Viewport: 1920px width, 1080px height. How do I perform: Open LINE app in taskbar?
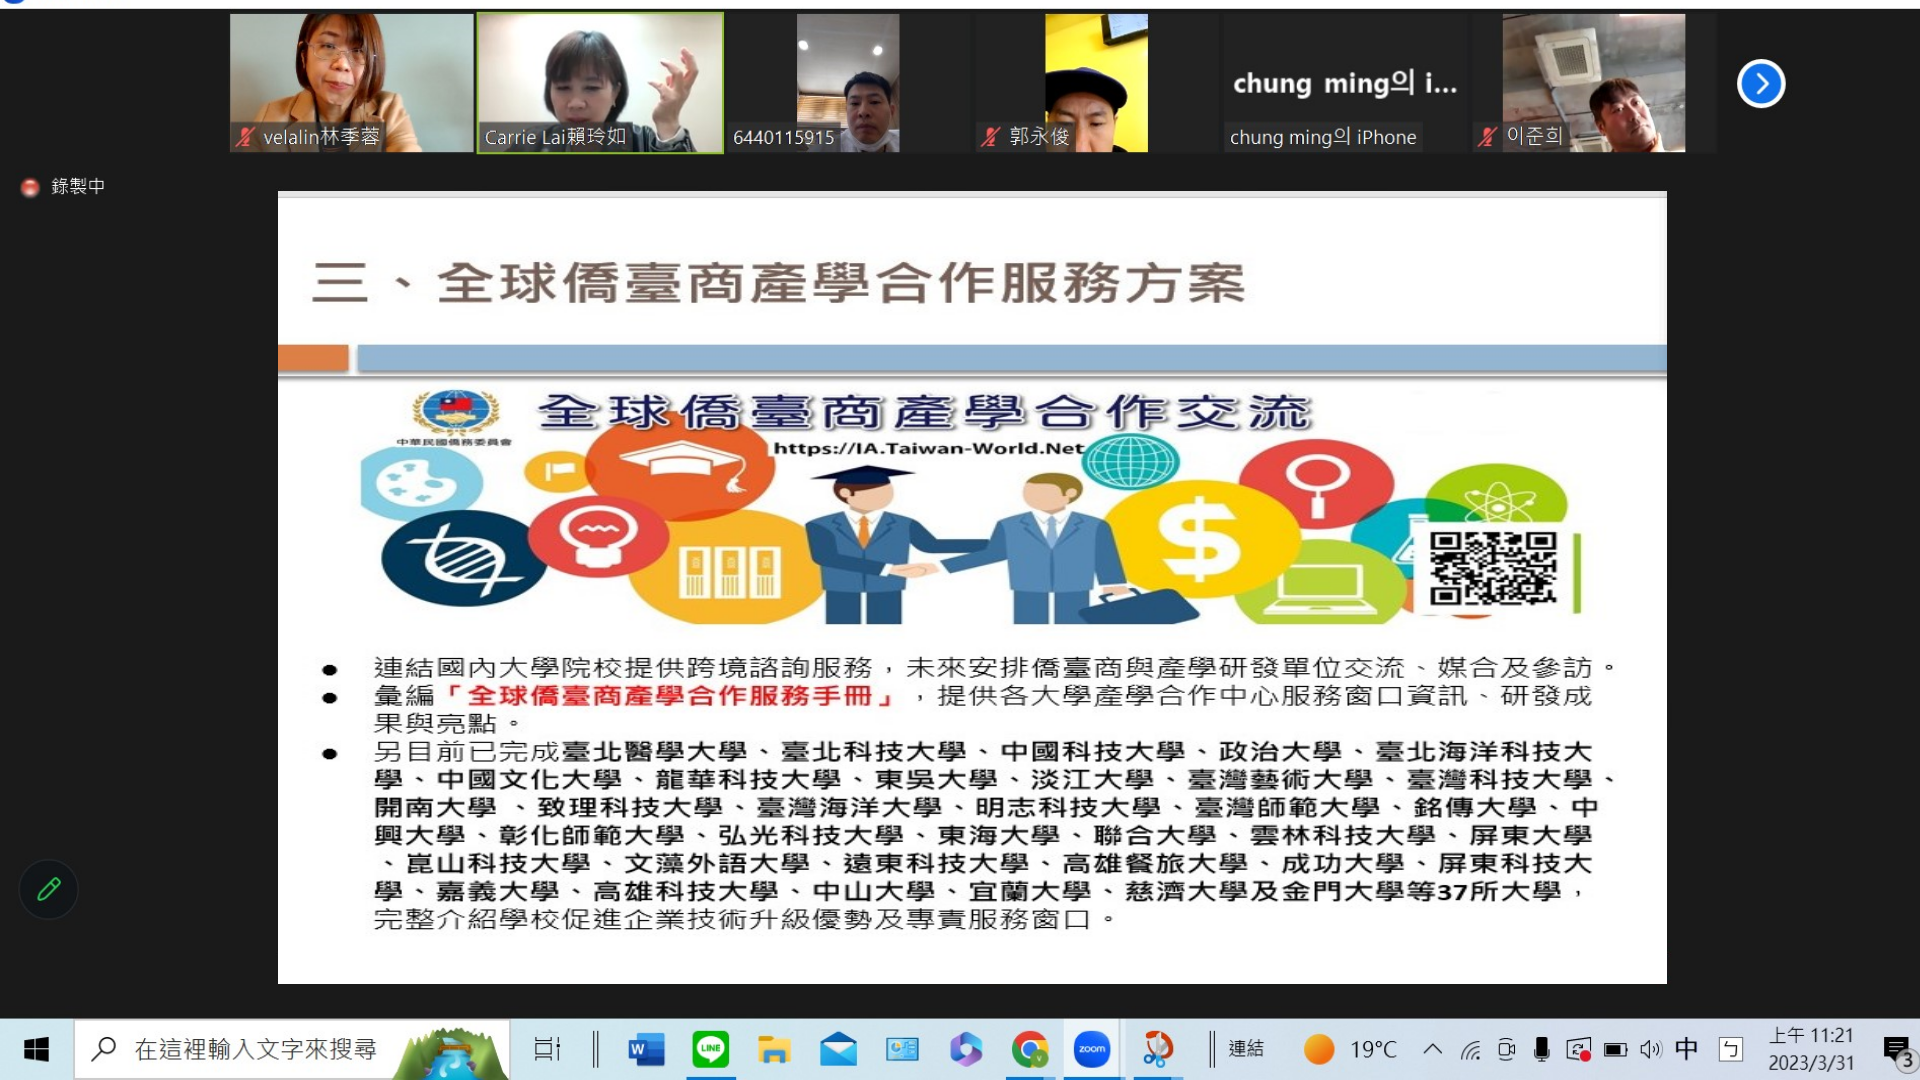710,1049
